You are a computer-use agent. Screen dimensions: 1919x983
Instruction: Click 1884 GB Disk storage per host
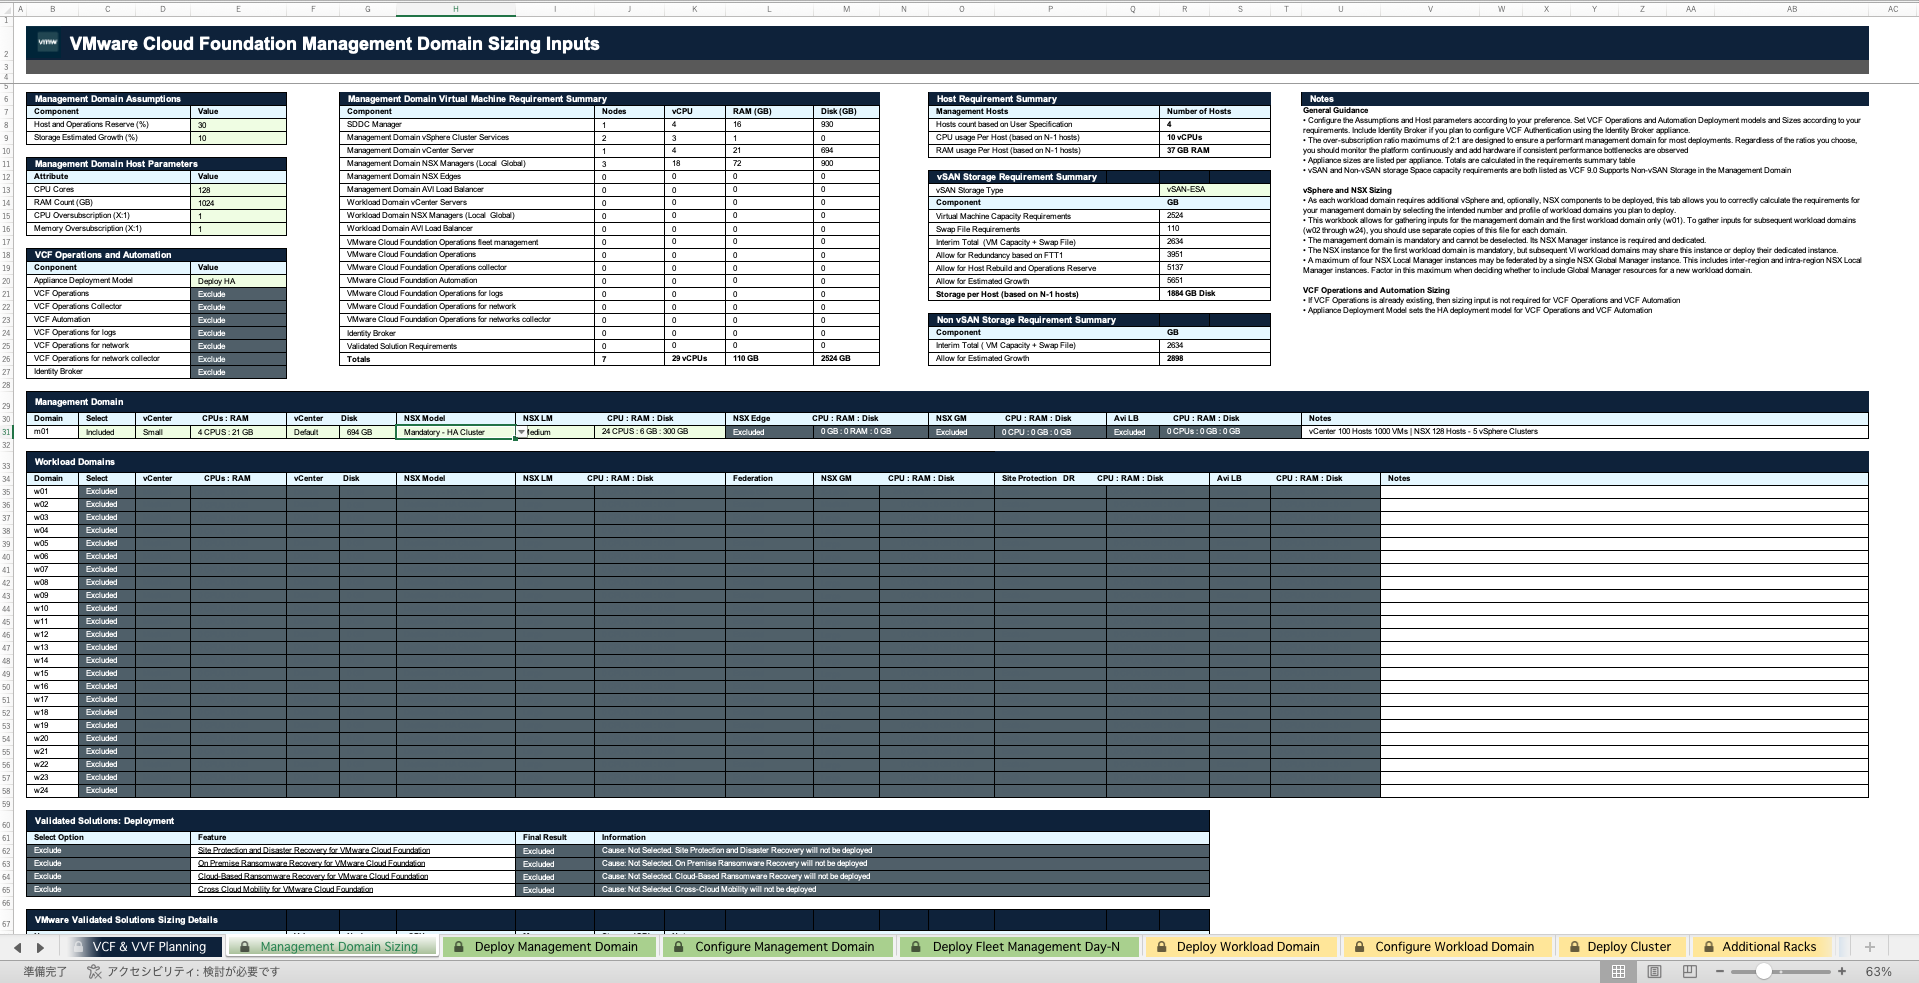(1214, 294)
